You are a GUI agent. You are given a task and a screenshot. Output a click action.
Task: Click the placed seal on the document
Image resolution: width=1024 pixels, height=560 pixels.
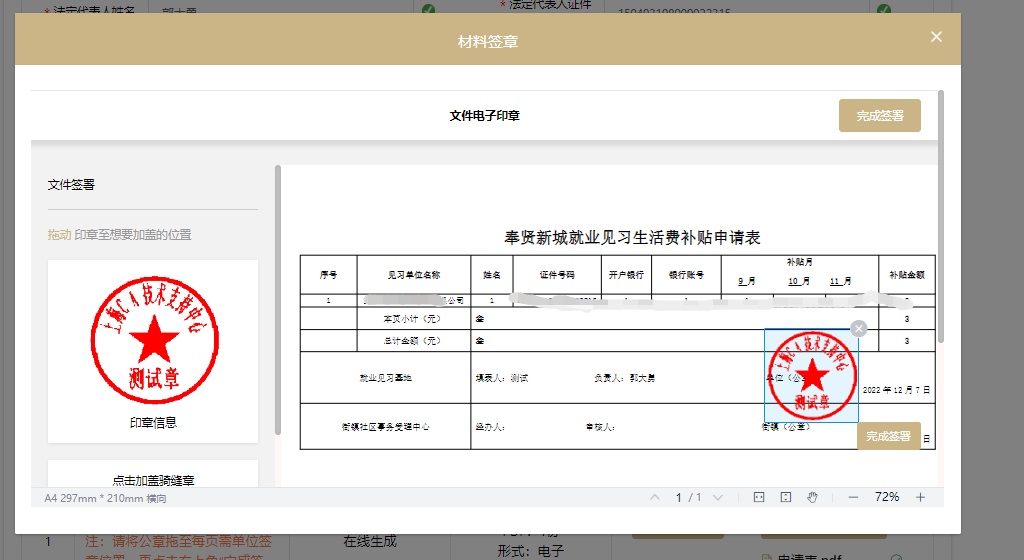coord(811,375)
